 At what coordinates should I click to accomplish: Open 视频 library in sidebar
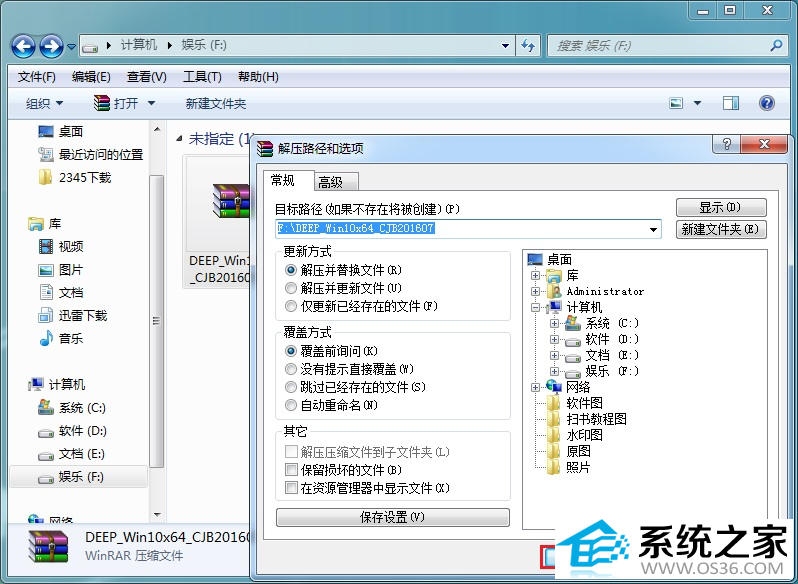61,247
